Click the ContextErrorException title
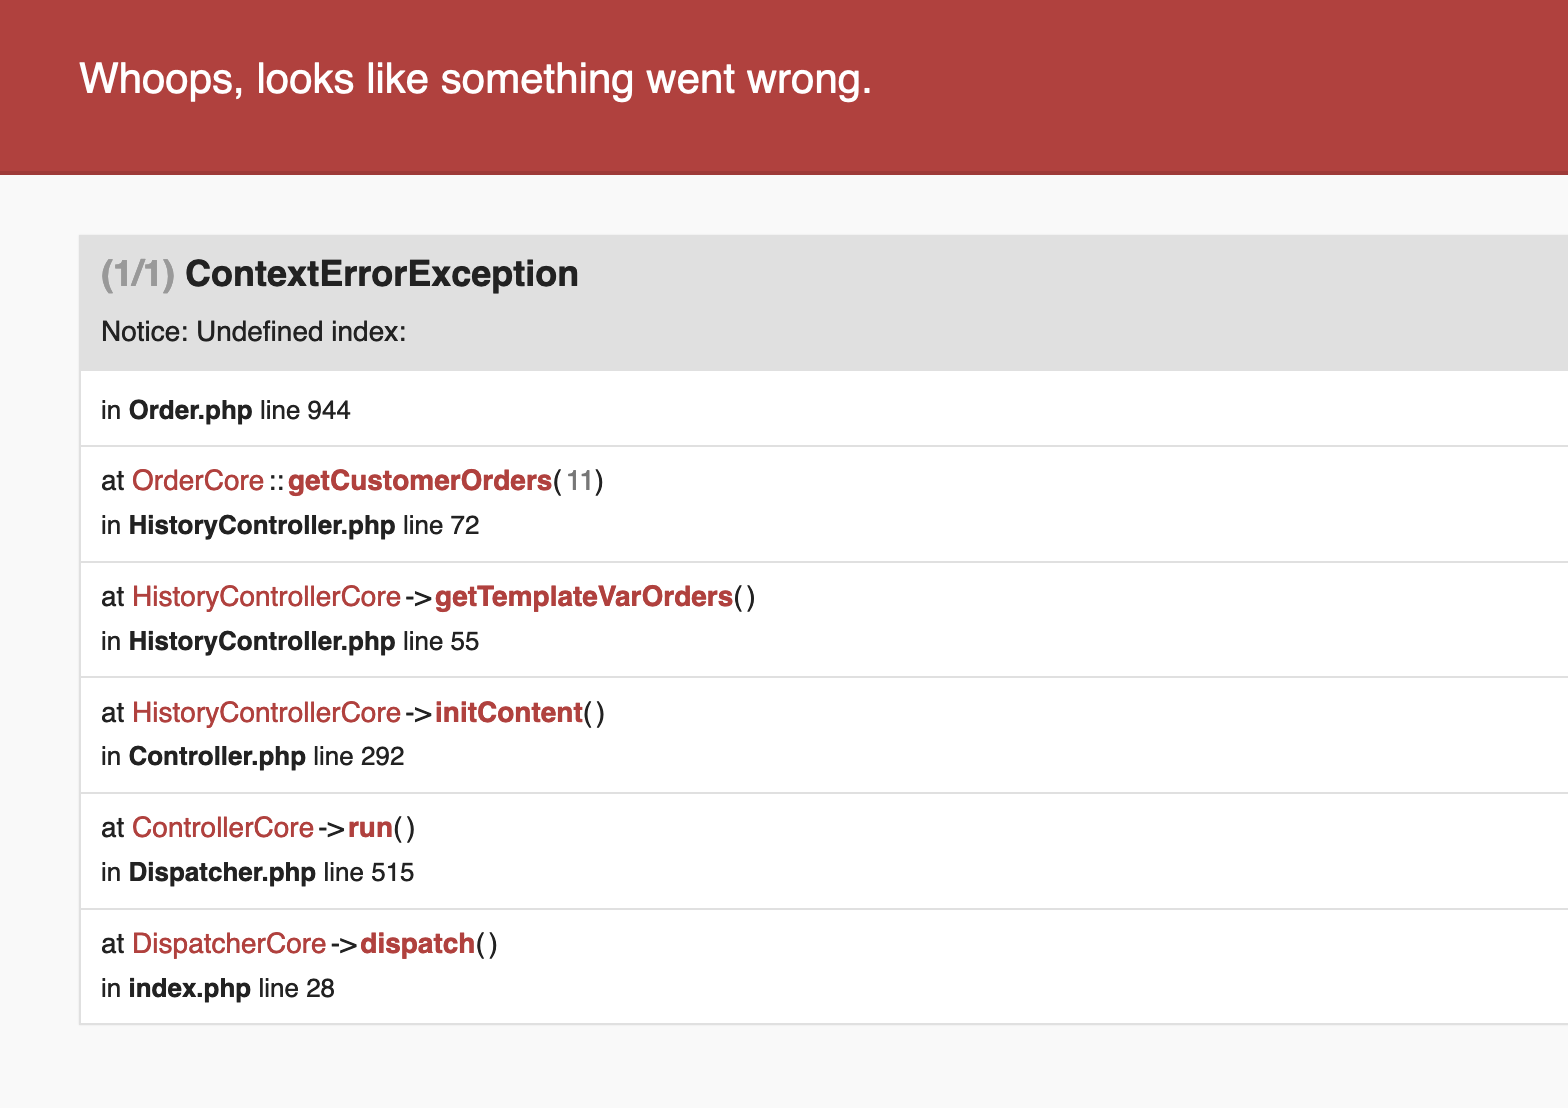Screen dimensions: 1568x1108 click(x=381, y=274)
